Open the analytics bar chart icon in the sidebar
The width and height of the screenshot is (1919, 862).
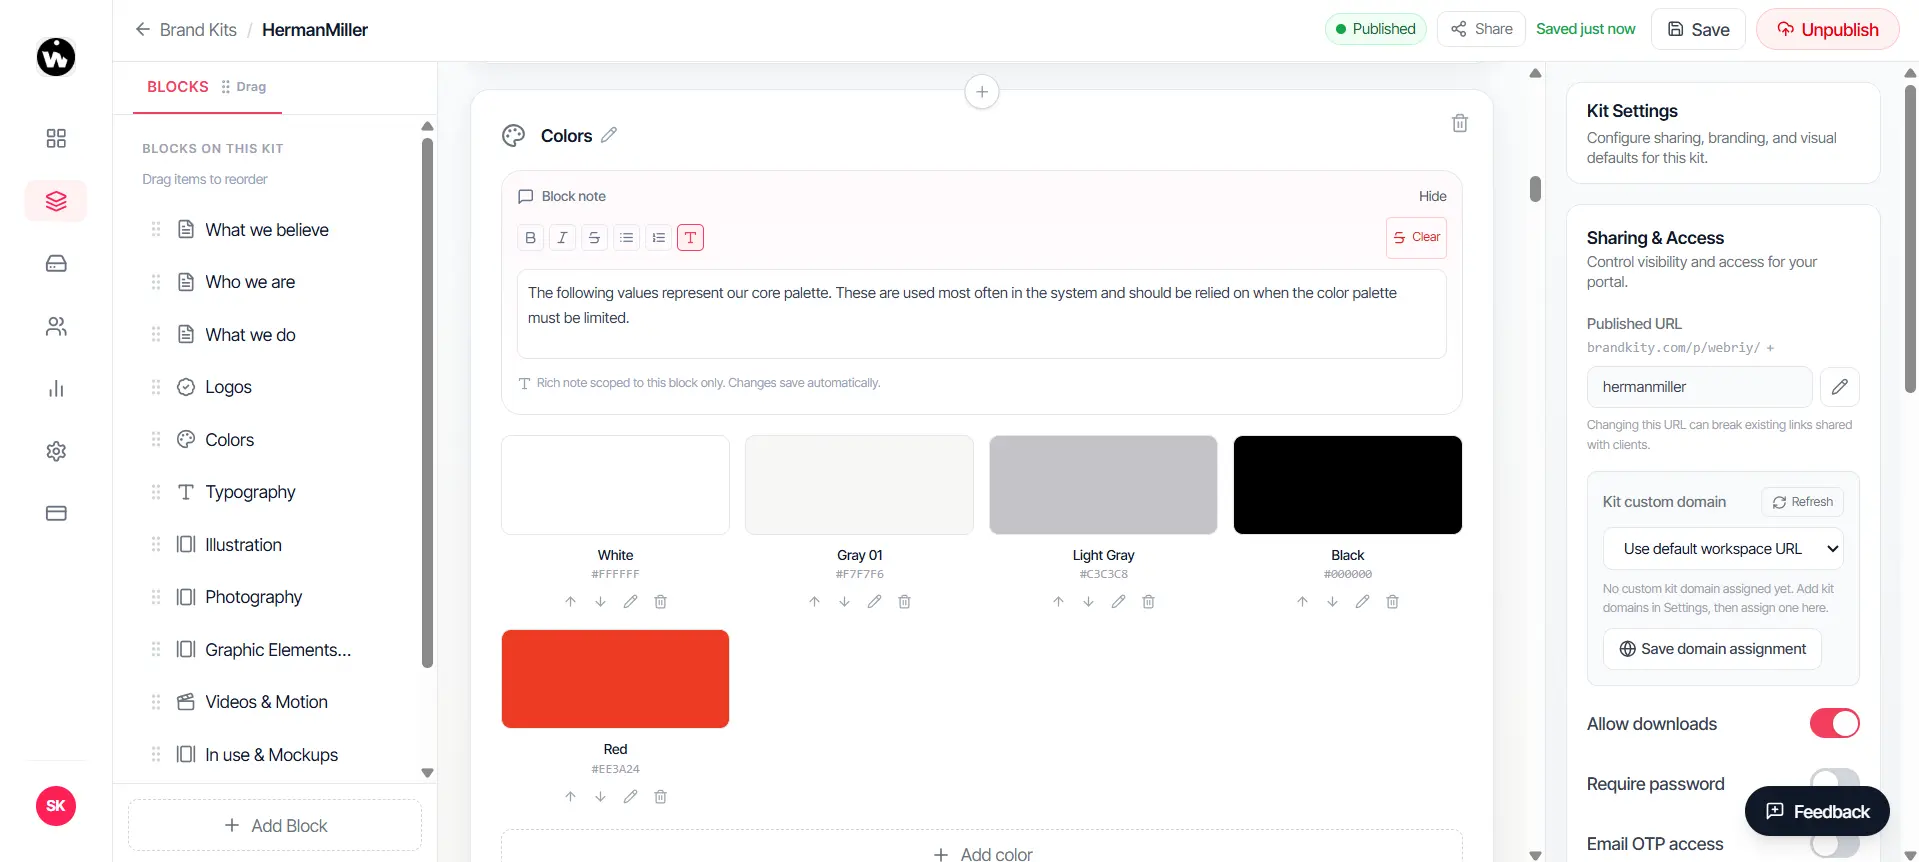[56, 388]
